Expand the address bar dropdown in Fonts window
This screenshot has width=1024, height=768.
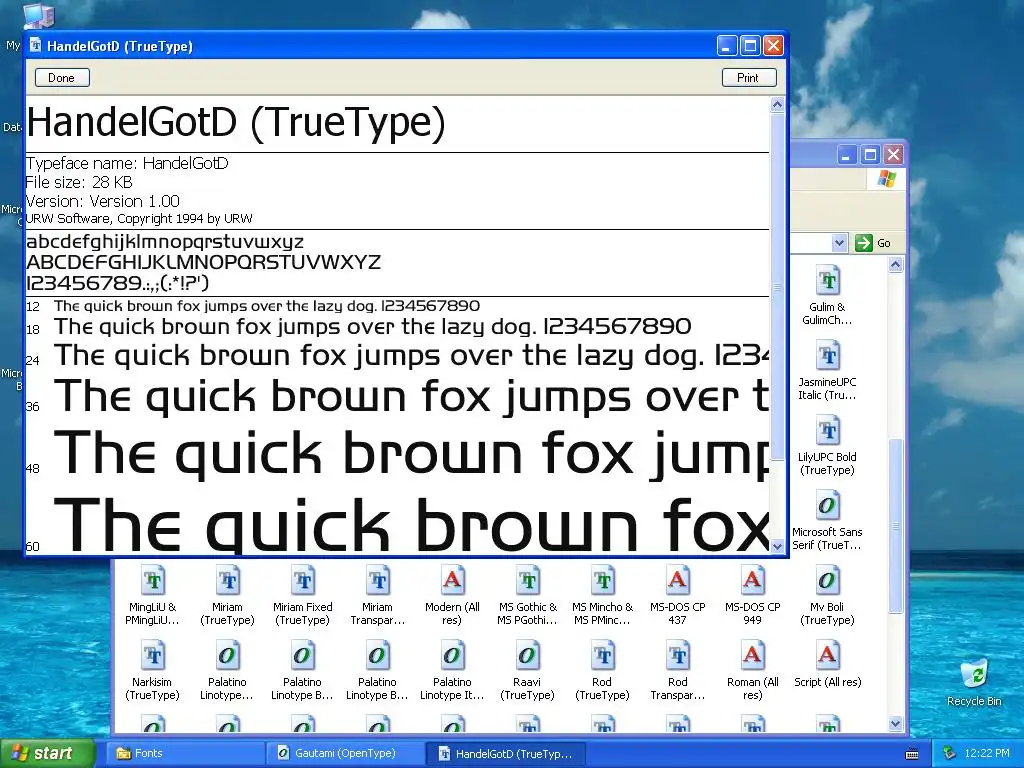tap(839, 243)
